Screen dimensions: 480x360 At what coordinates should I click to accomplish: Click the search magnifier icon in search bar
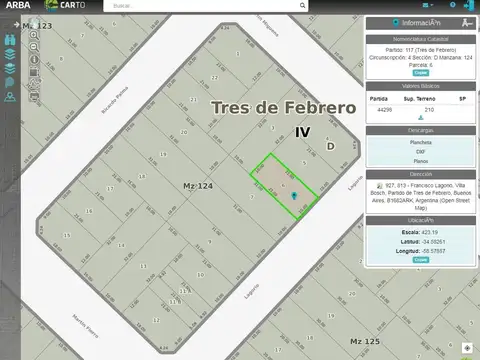tap(302, 5)
